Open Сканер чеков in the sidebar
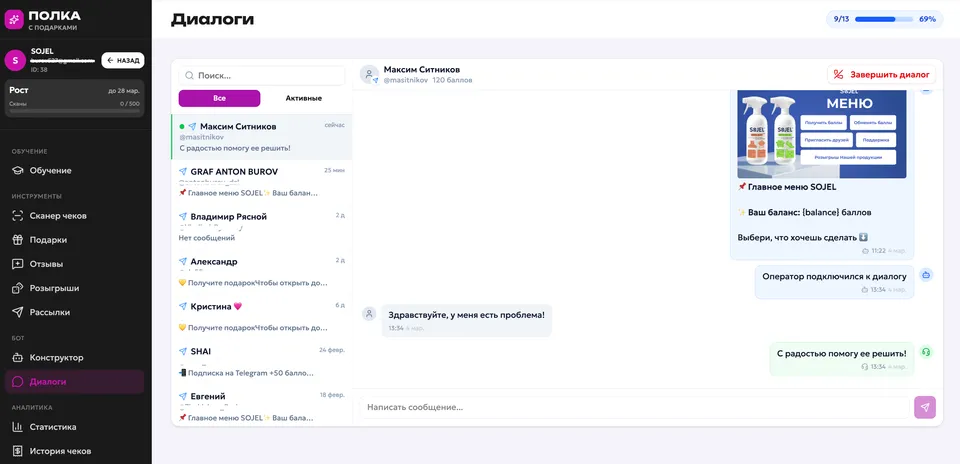This screenshot has width=960, height=464. click(x=57, y=216)
